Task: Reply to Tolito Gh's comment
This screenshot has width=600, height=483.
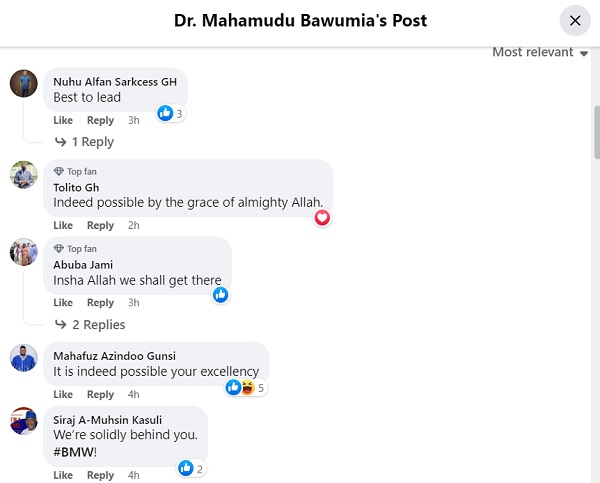Action: [100, 225]
